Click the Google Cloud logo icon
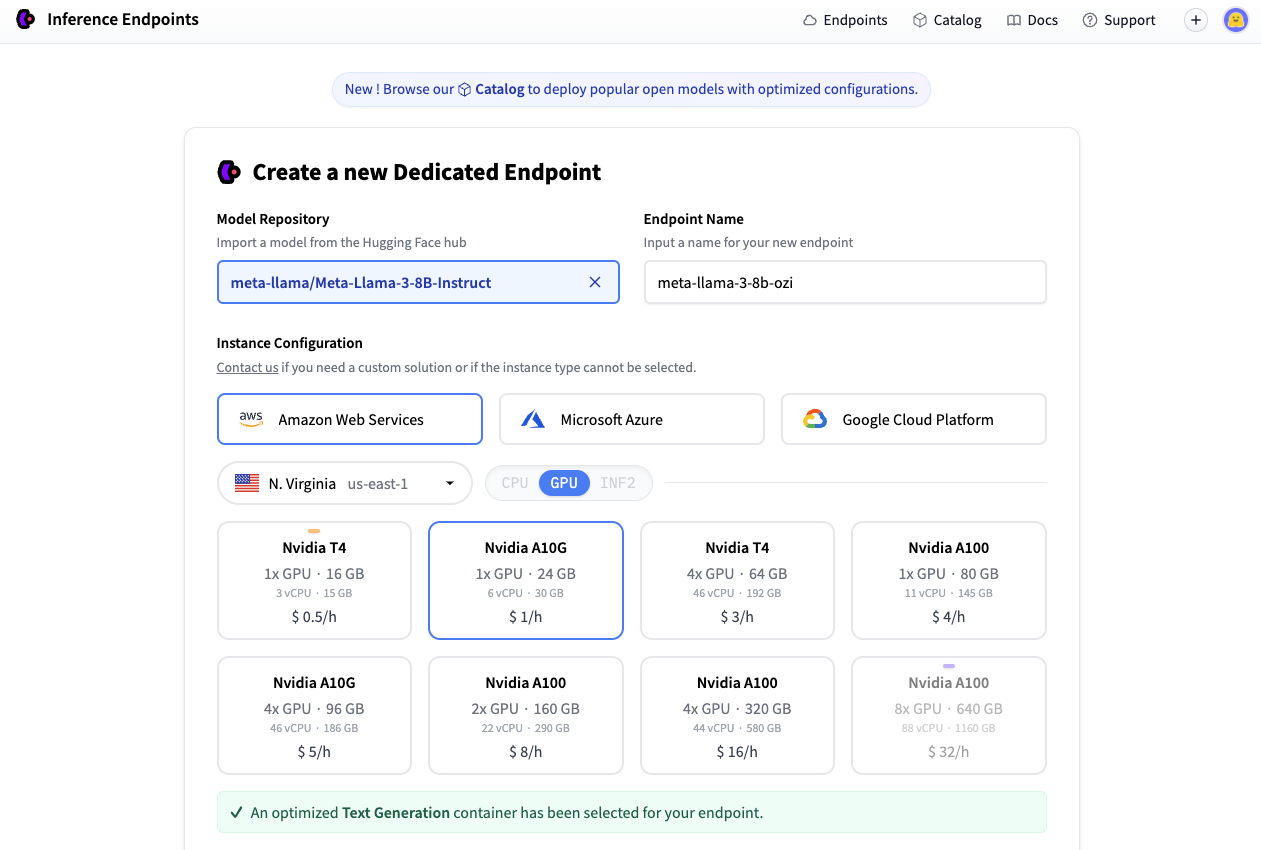 pos(815,419)
